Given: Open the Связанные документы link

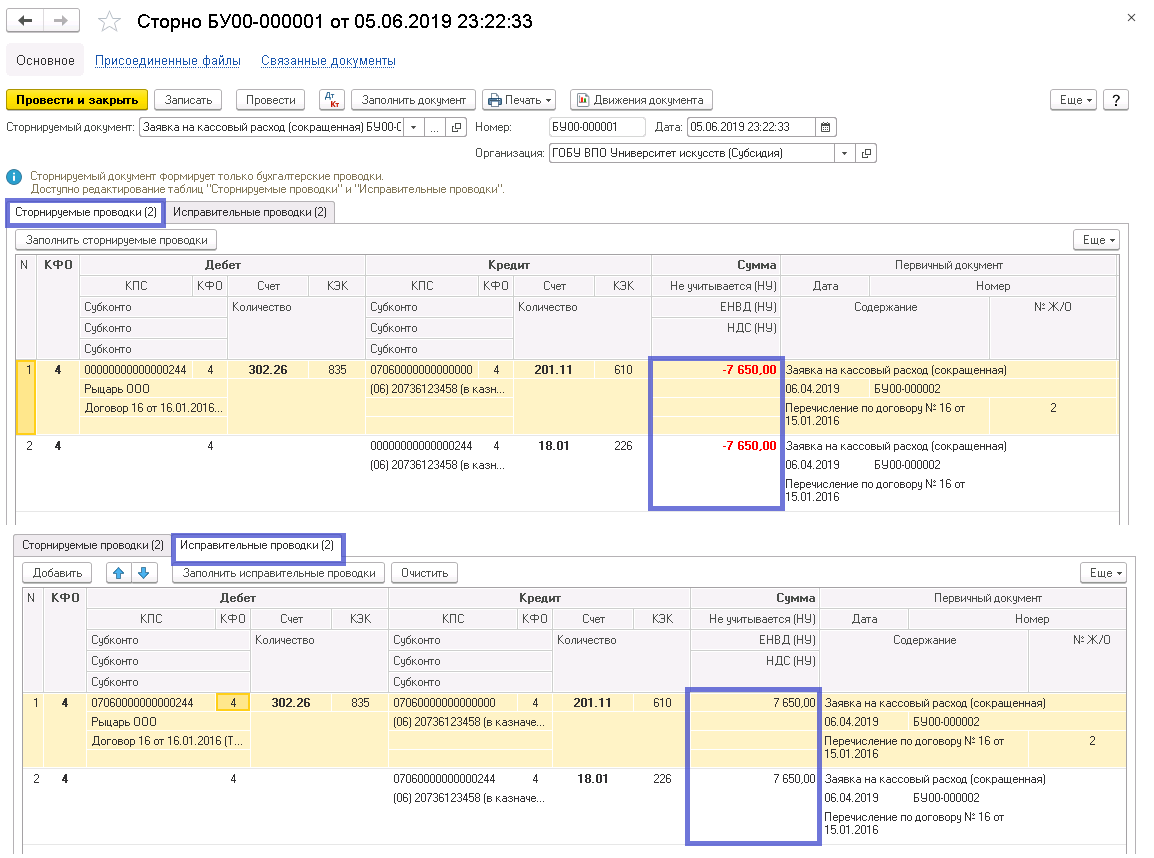Looking at the screenshot, I should pos(328,61).
